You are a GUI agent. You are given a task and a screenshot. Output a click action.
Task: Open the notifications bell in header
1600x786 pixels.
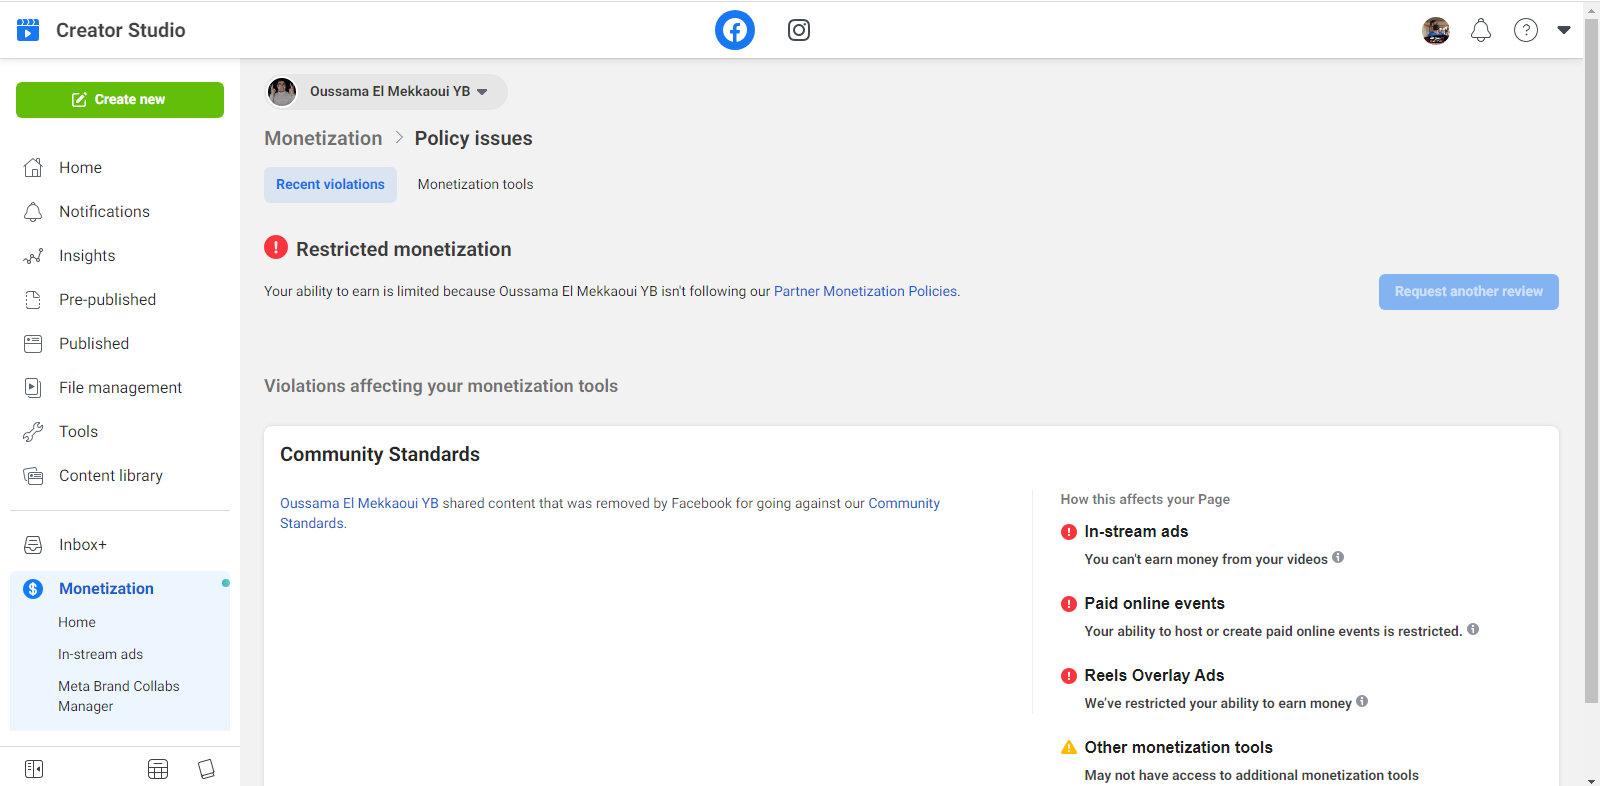tap(1480, 31)
